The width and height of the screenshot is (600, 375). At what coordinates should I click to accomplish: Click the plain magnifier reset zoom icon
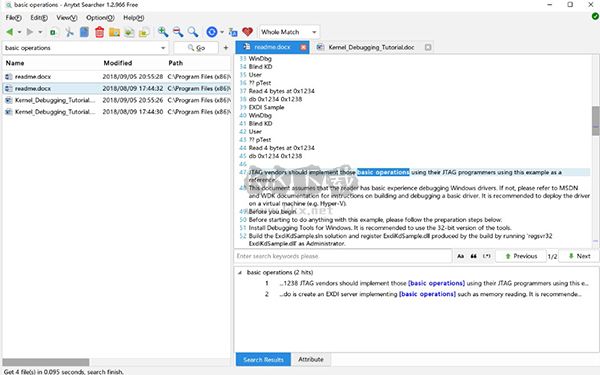[x=193, y=32]
